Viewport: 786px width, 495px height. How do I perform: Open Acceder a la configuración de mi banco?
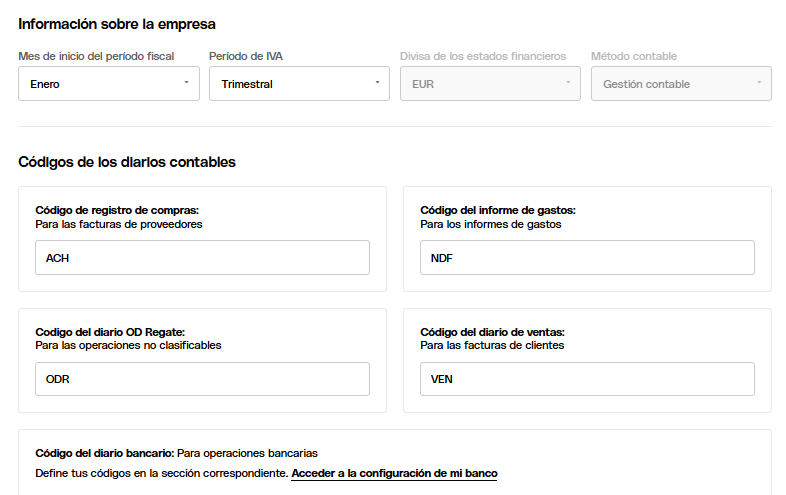395,473
